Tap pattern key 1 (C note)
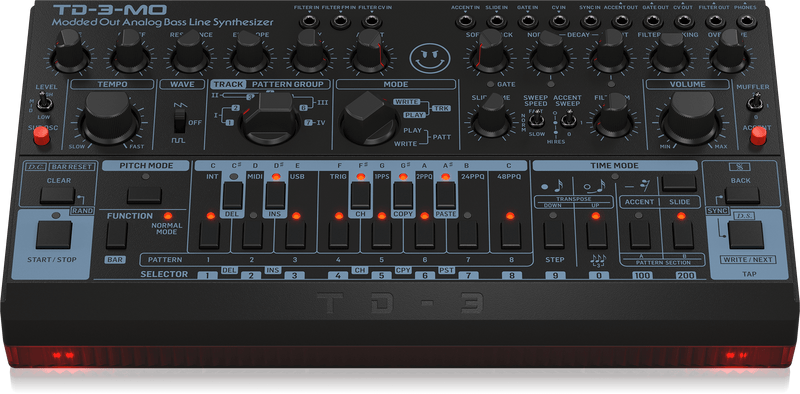800x394 pixels. 209,235
